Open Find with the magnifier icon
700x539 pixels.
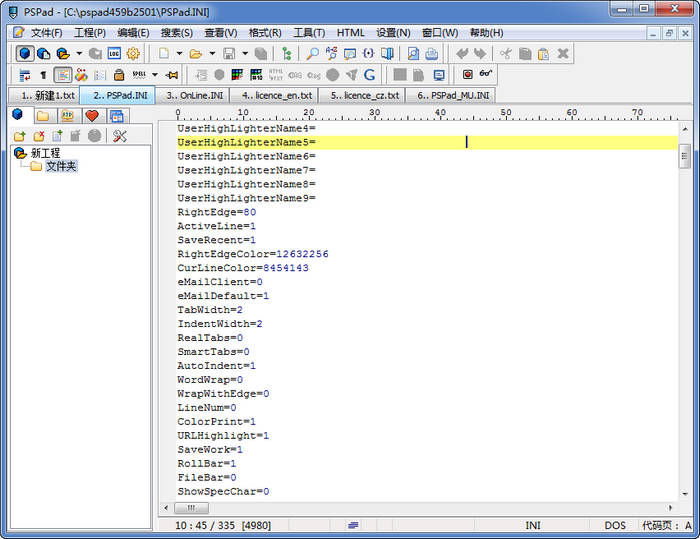[x=312, y=54]
